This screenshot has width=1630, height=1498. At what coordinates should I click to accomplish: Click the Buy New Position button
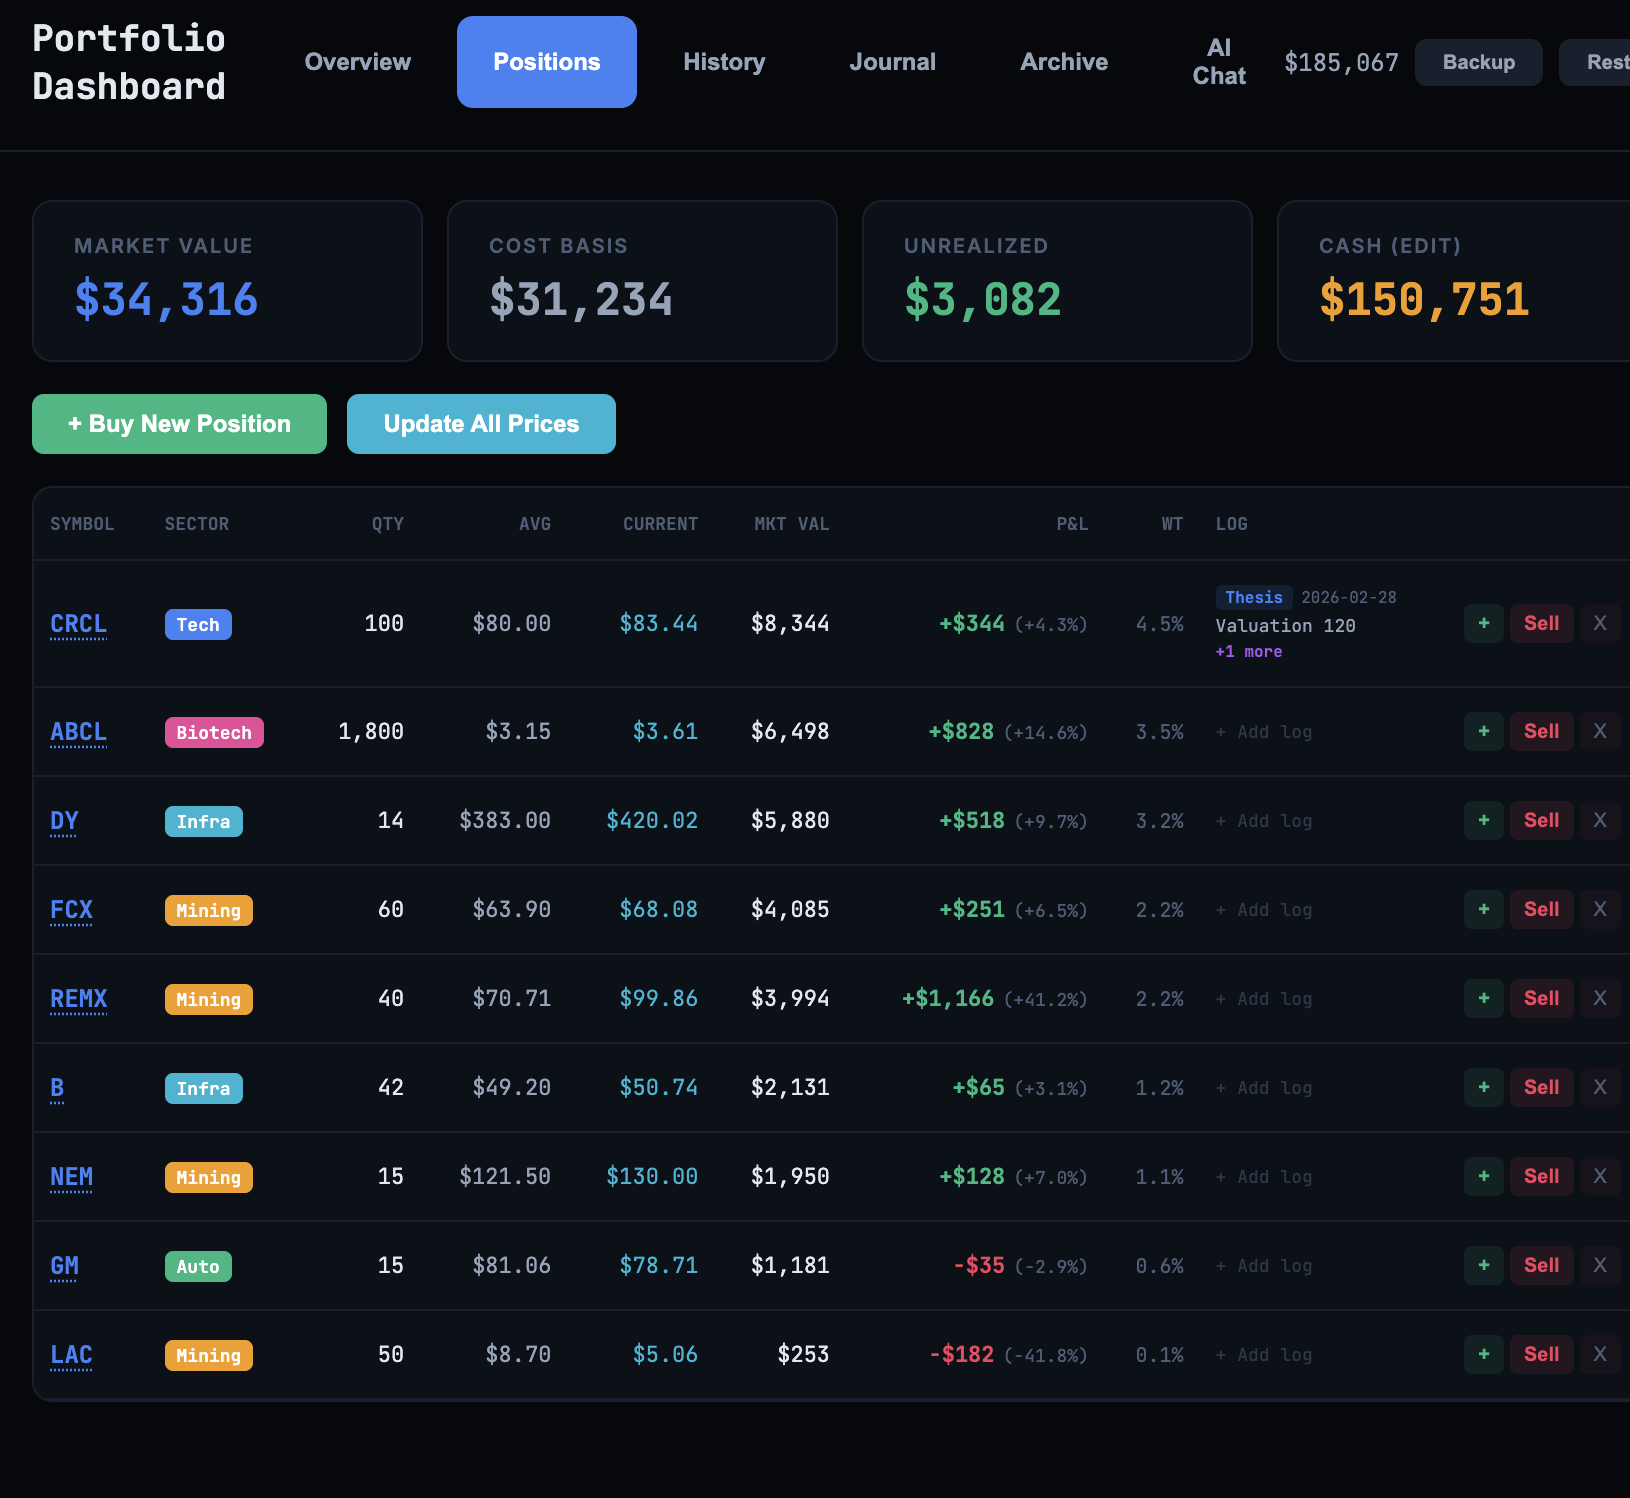click(179, 424)
